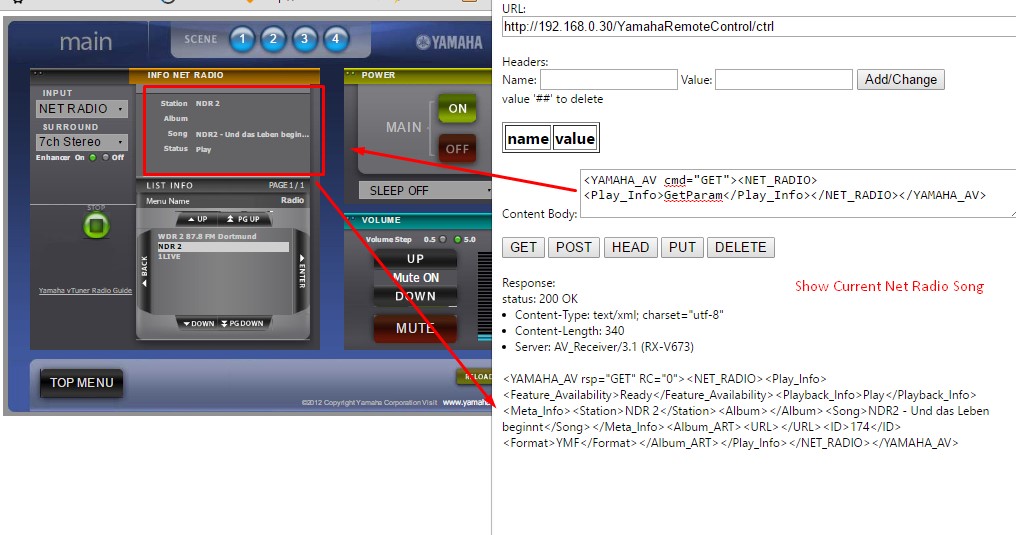This screenshot has height=535, width=1016.
Task: Recall Yamaha scene 2
Action: click(273, 40)
